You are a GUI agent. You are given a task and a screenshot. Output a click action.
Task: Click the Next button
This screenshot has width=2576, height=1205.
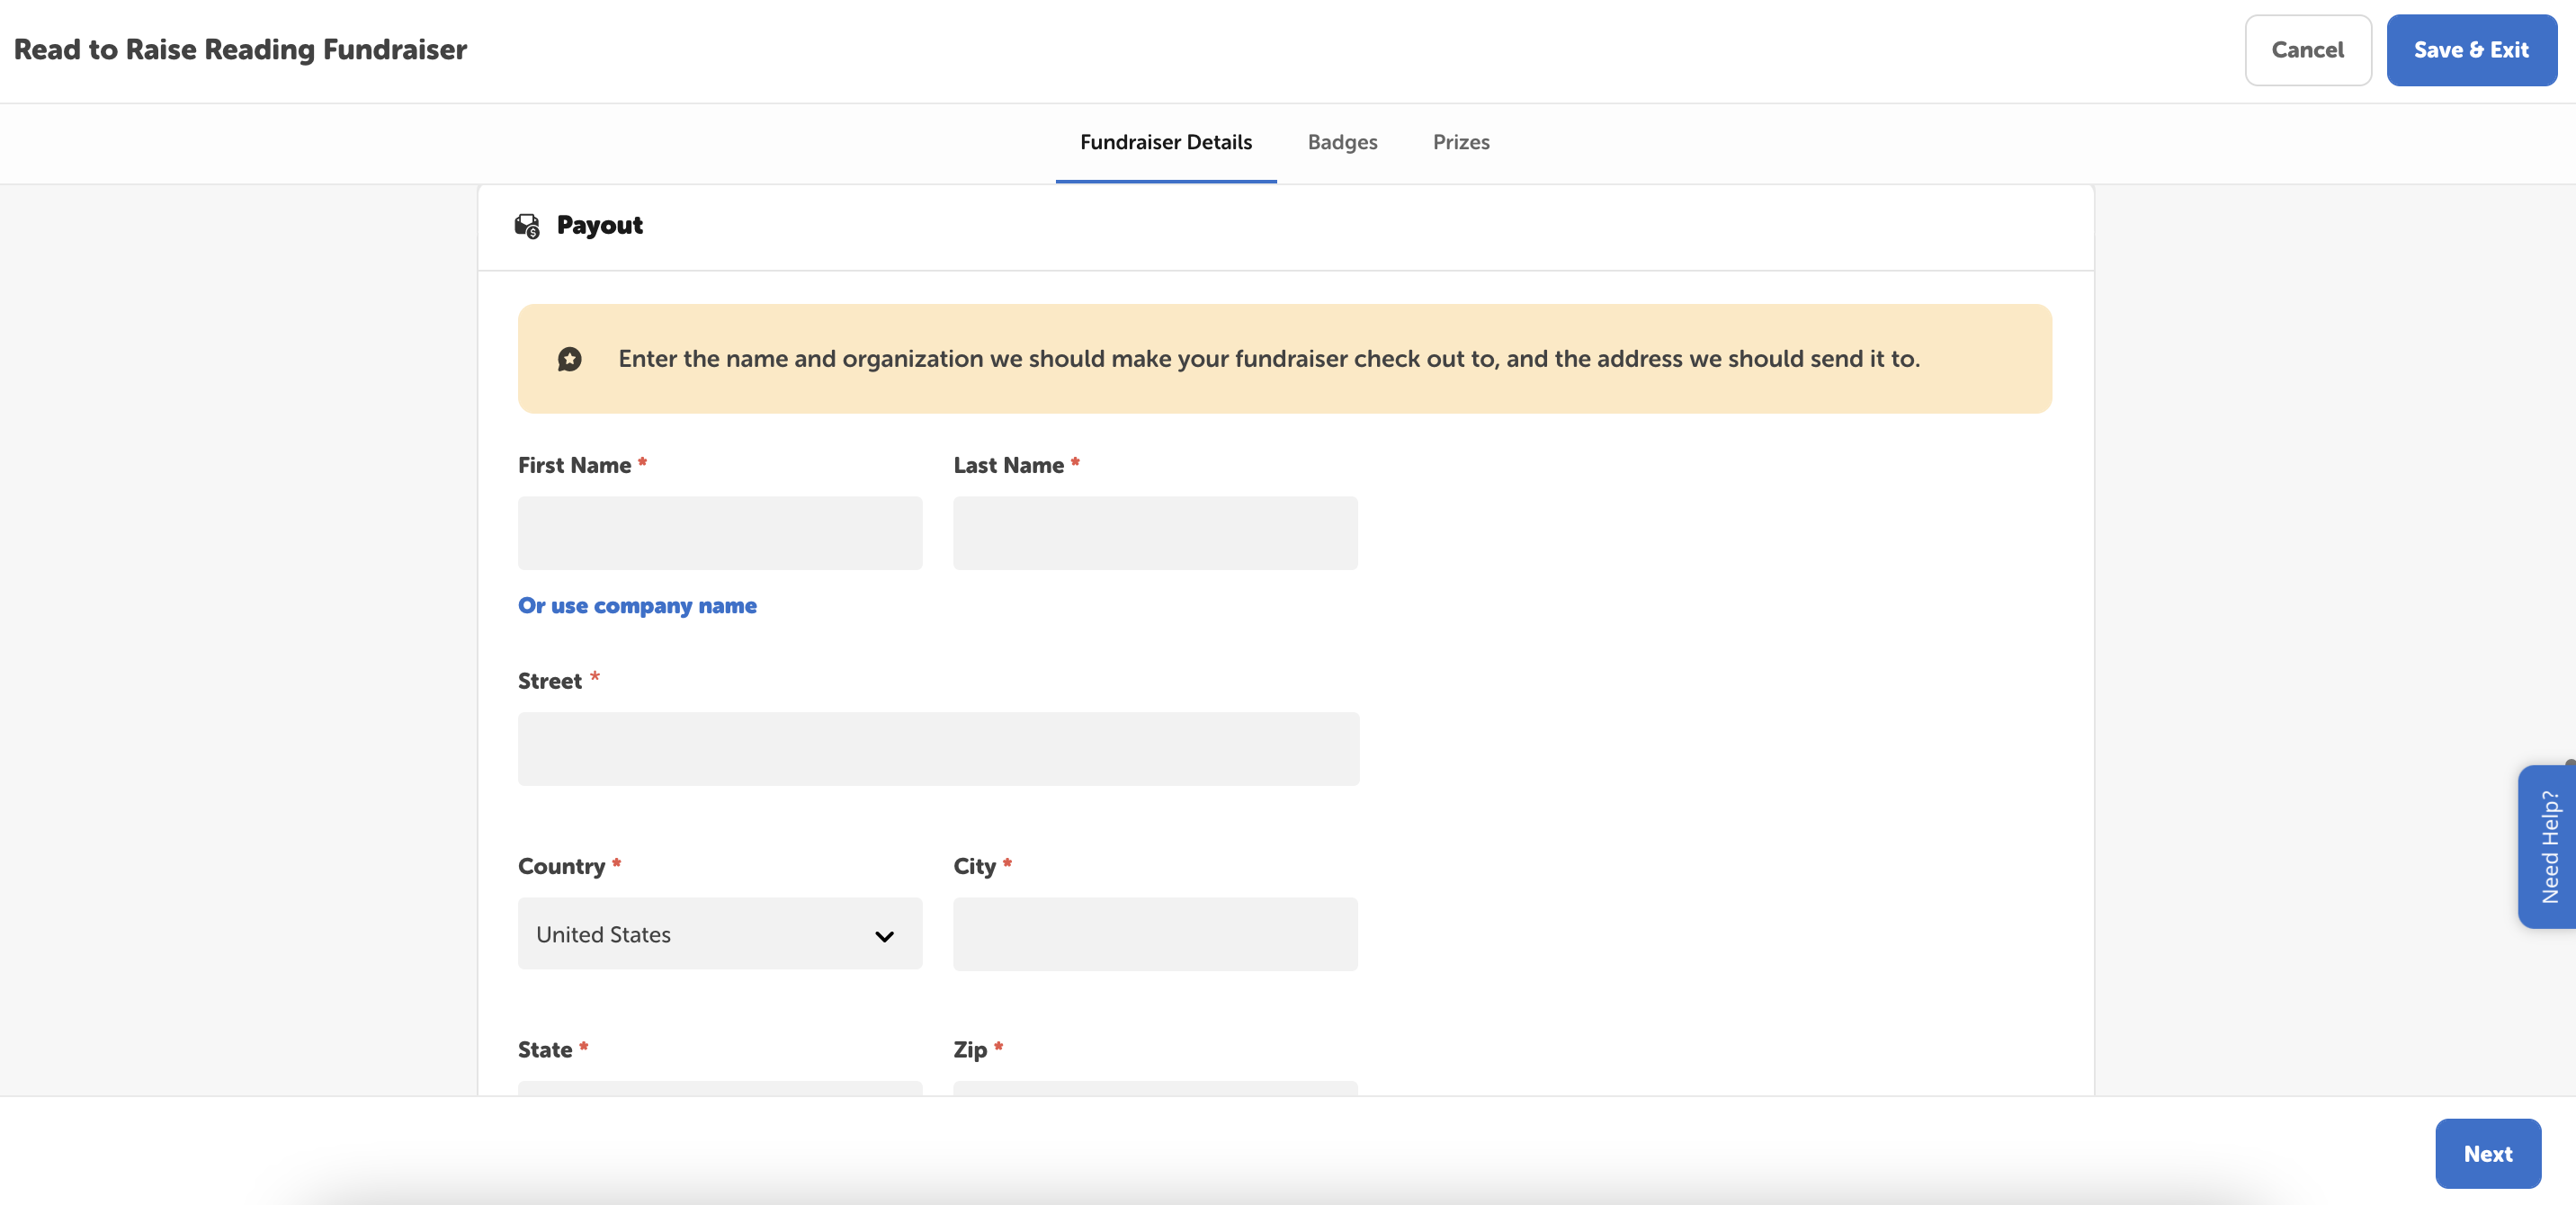click(2487, 1153)
